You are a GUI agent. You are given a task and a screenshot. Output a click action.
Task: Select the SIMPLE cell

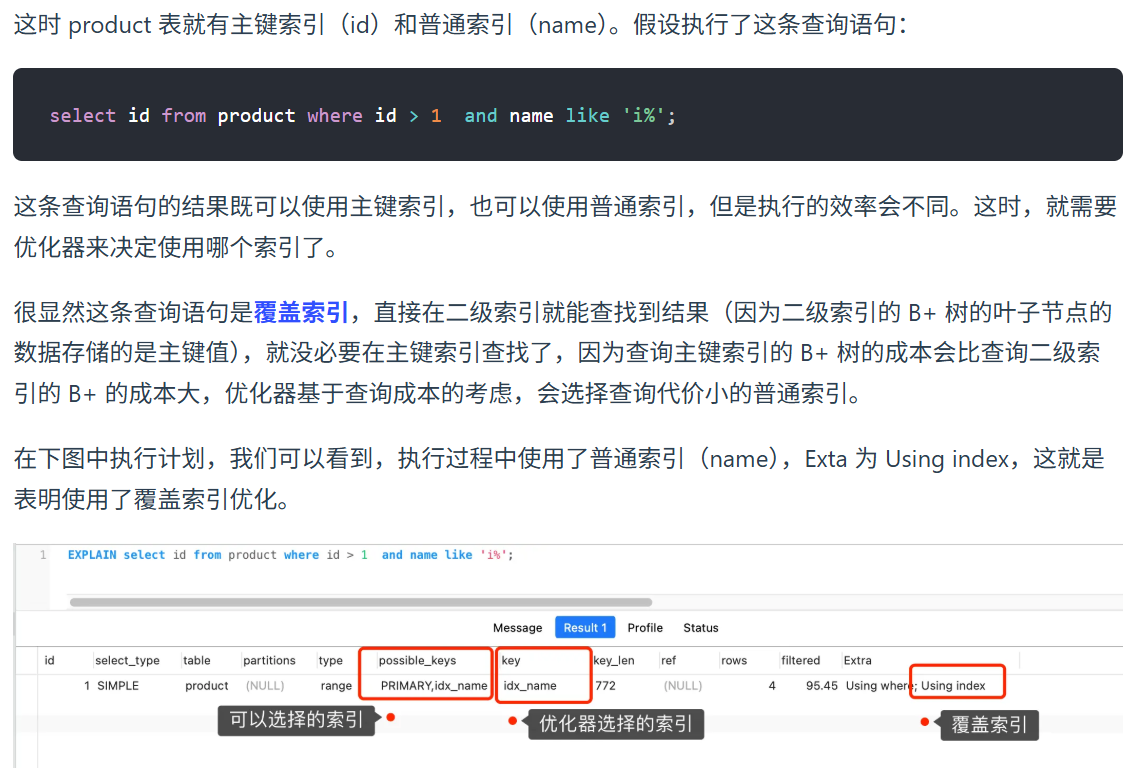pos(118,686)
